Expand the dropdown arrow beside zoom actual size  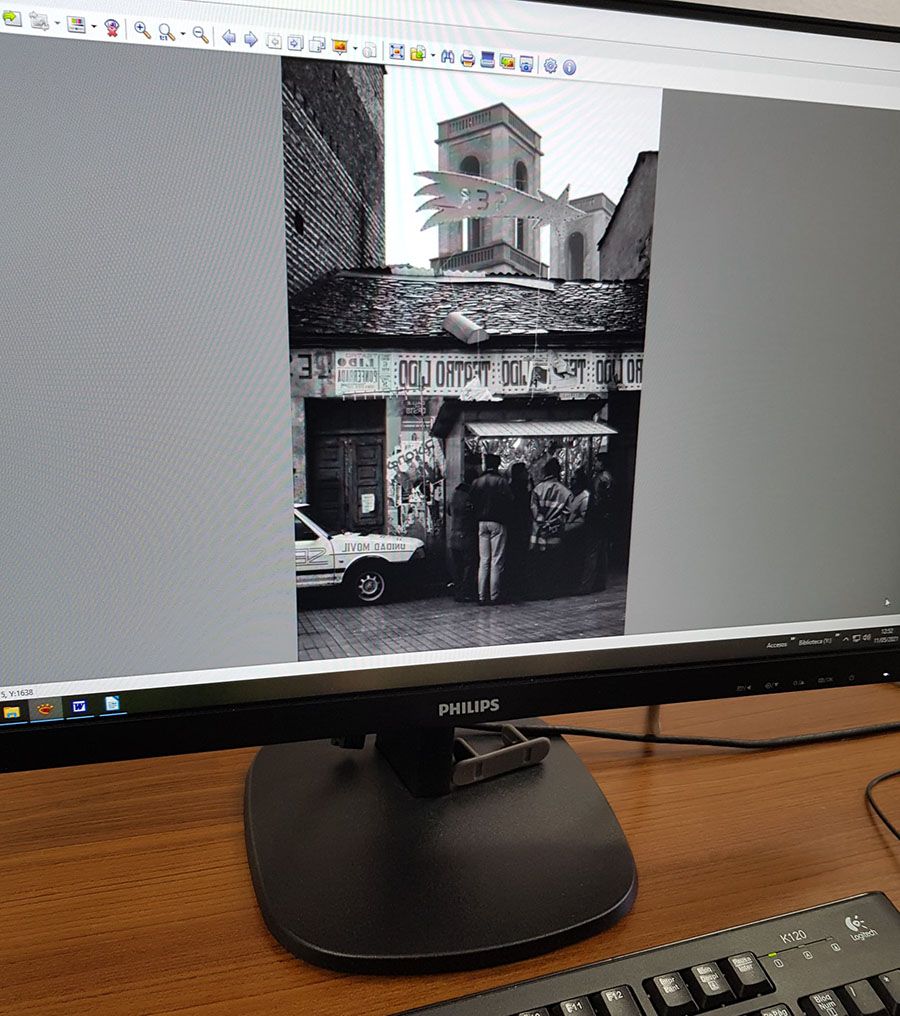pyautogui.click(x=182, y=34)
